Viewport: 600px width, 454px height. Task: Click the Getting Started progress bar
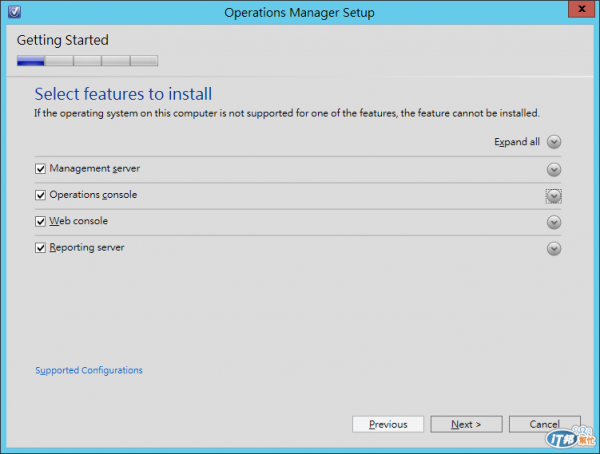point(87,61)
